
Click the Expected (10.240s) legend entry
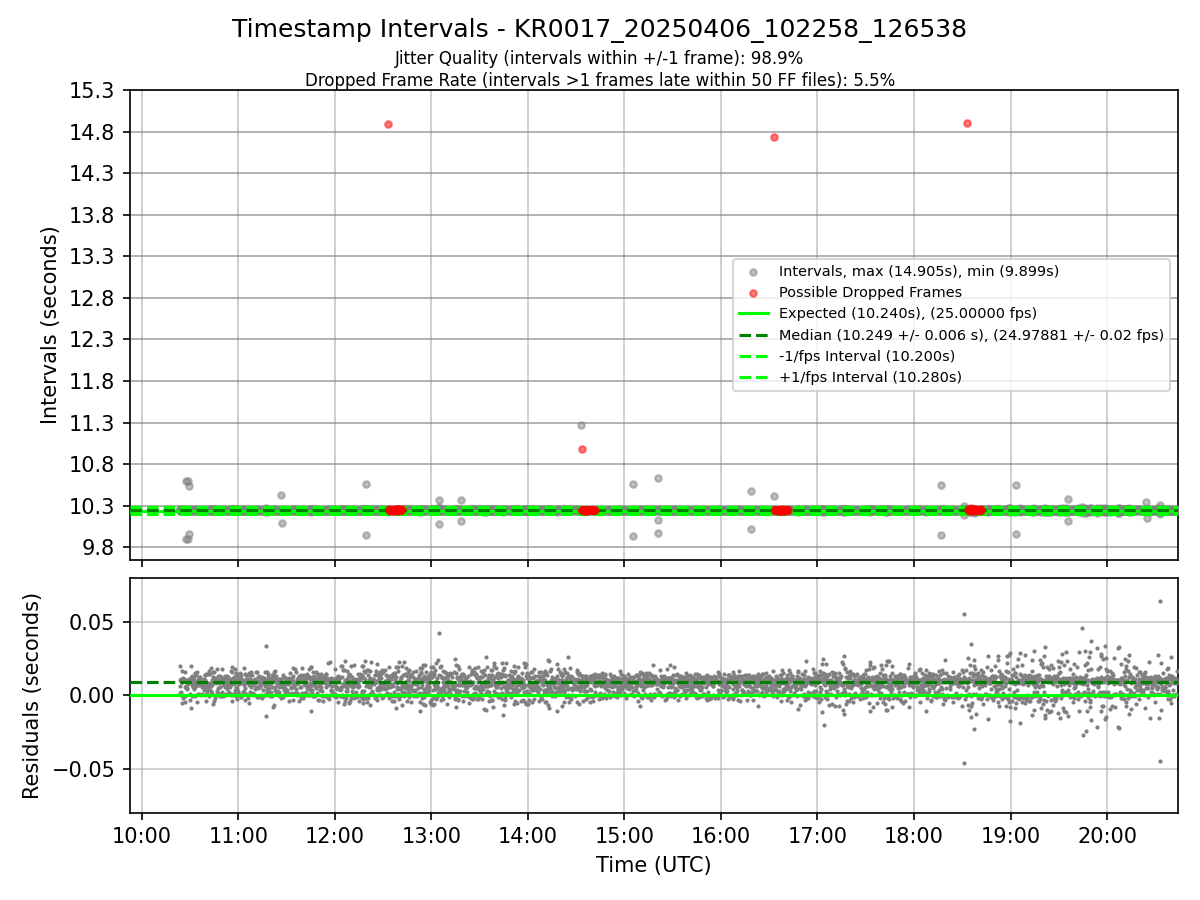(x=907, y=313)
